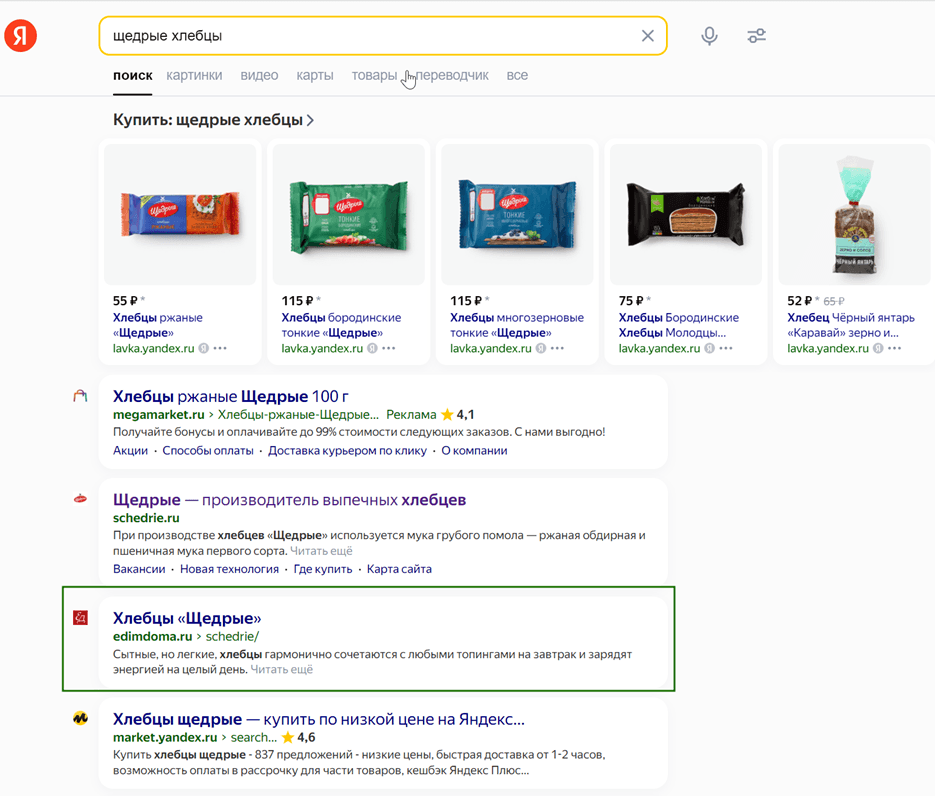This screenshot has height=796, width=935.
Task: Click megamarket favicon beside first result
Action: click(81, 397)
